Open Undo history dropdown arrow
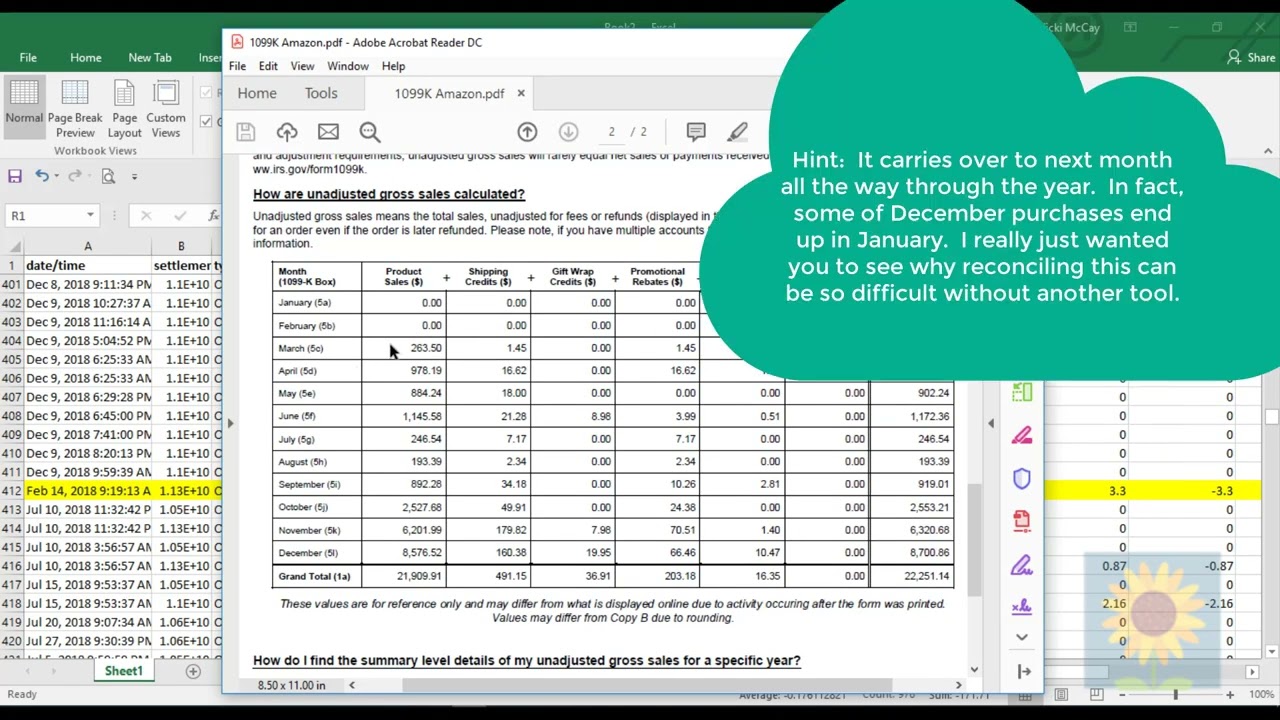This screenshot has height=720, width=1280. (x=57, y=176)
